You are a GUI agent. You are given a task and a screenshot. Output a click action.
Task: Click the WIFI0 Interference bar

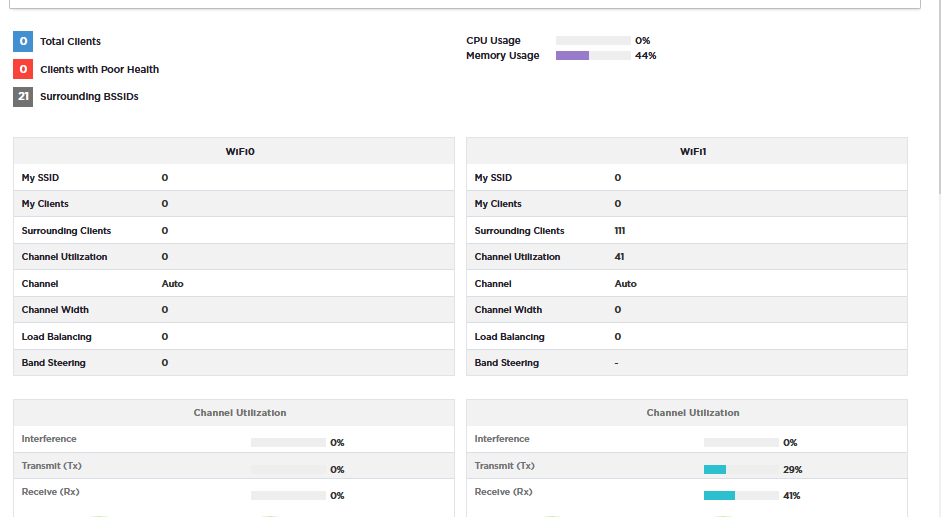(x=288, y=443)
